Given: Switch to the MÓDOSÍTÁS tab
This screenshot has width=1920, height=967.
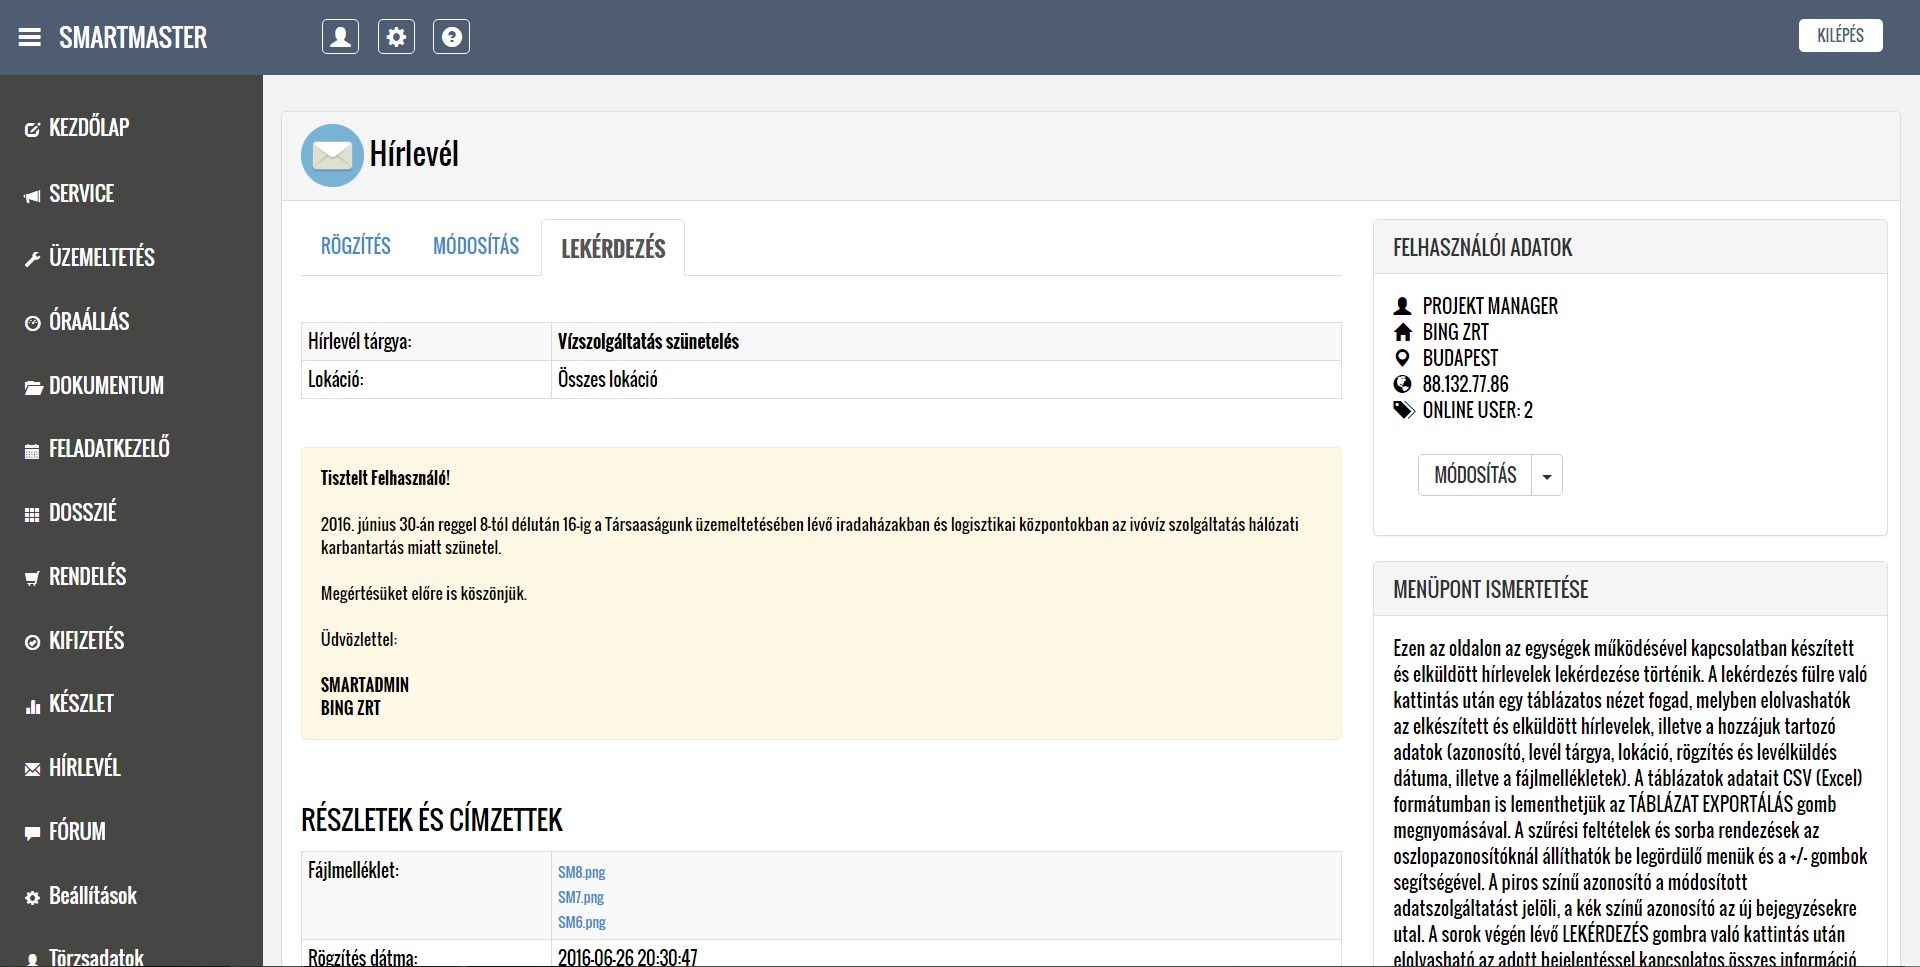Looking at the screenshot, I should (476, 246).
